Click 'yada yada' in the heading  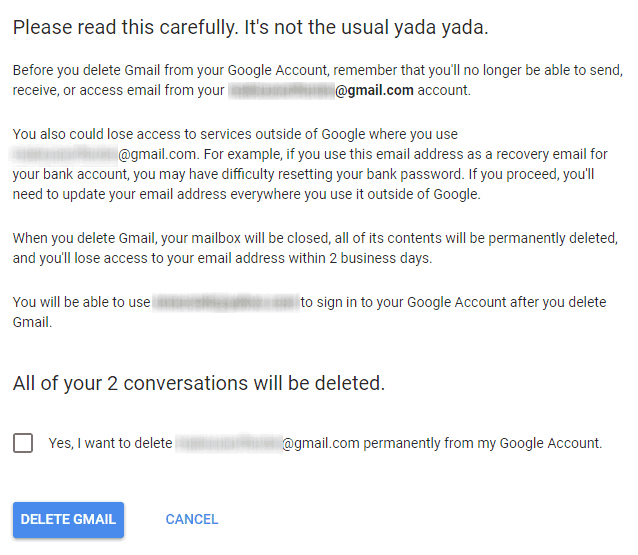(x=447, y=28)
